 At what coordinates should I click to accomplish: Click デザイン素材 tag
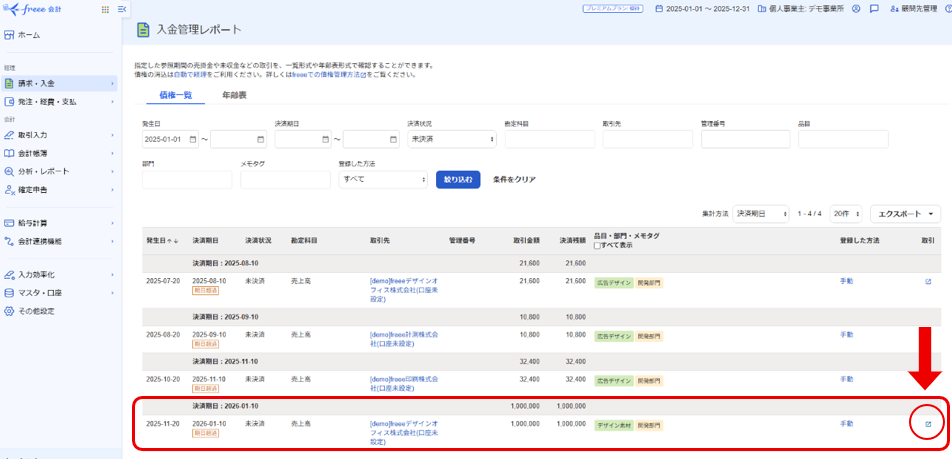(x=613, y=425)
